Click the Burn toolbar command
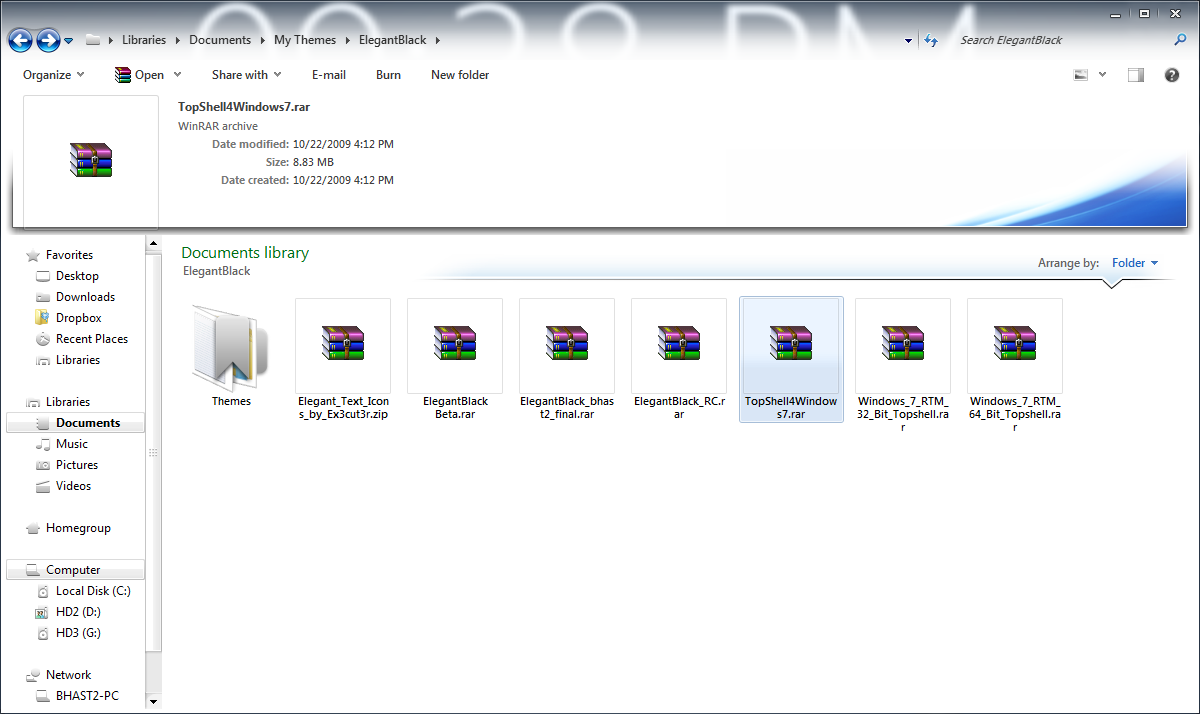The width and height of the screenshot is (1200, 714). (388, 75)
